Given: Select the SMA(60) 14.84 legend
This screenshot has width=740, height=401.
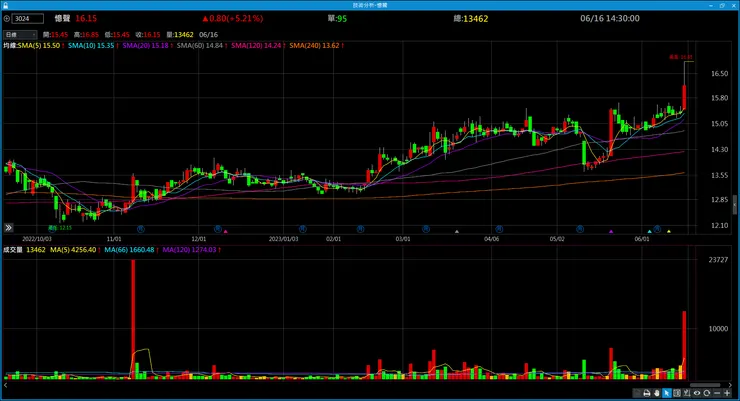Looking at the screenshot, I should (x=202, y=46).
